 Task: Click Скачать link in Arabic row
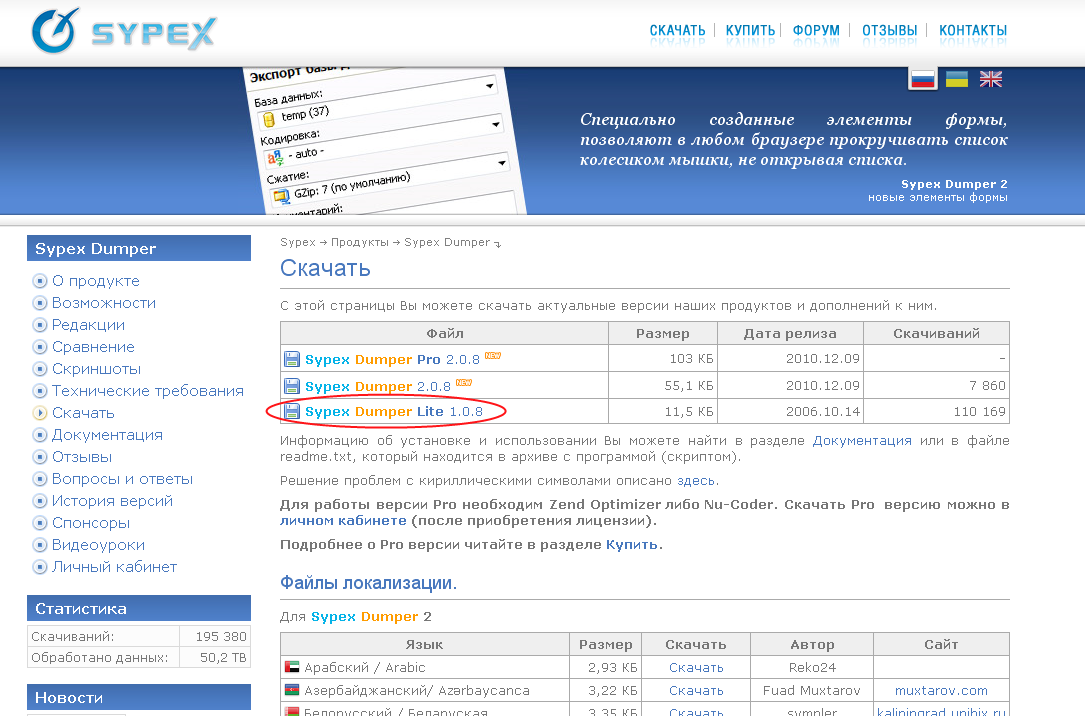coord(696,668)
